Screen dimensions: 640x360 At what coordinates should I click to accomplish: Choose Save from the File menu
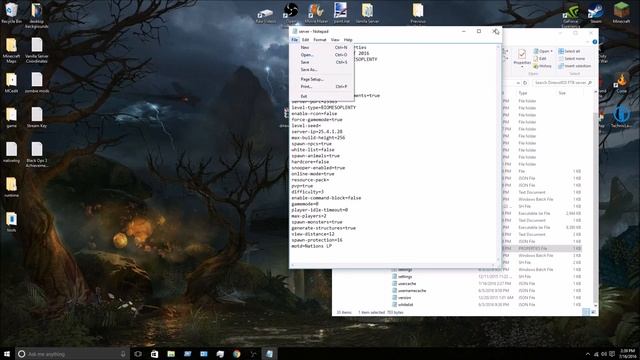(322, 62)
